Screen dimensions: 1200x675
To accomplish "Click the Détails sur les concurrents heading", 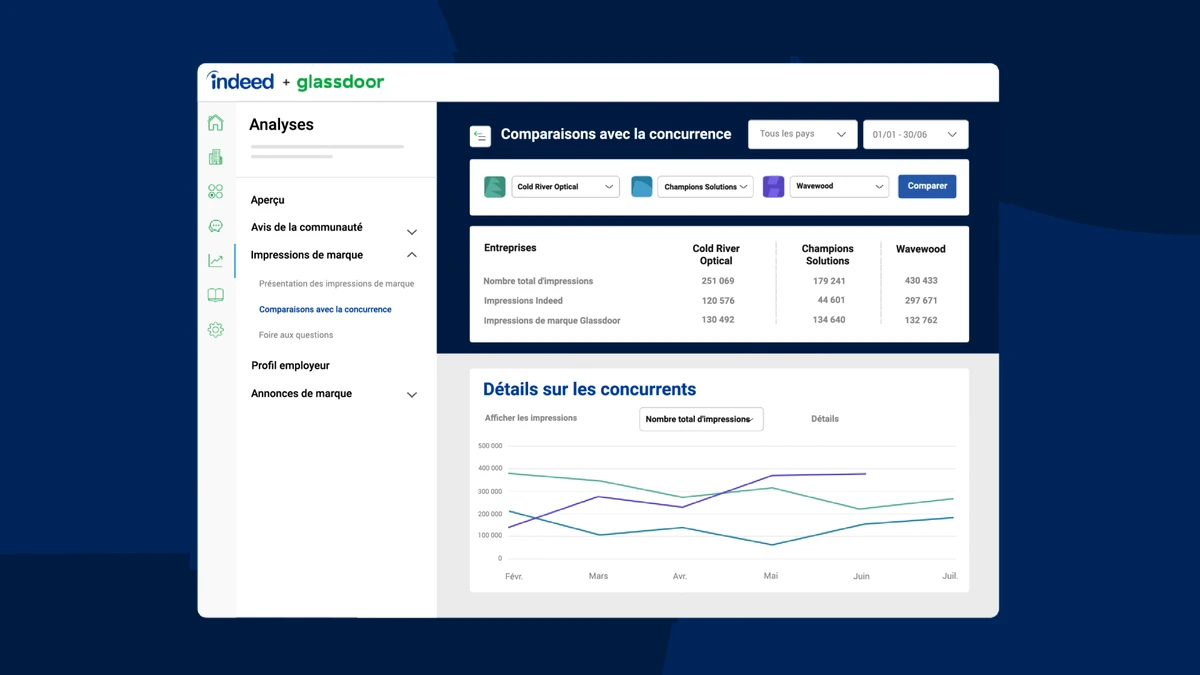I will pos(589,390).
